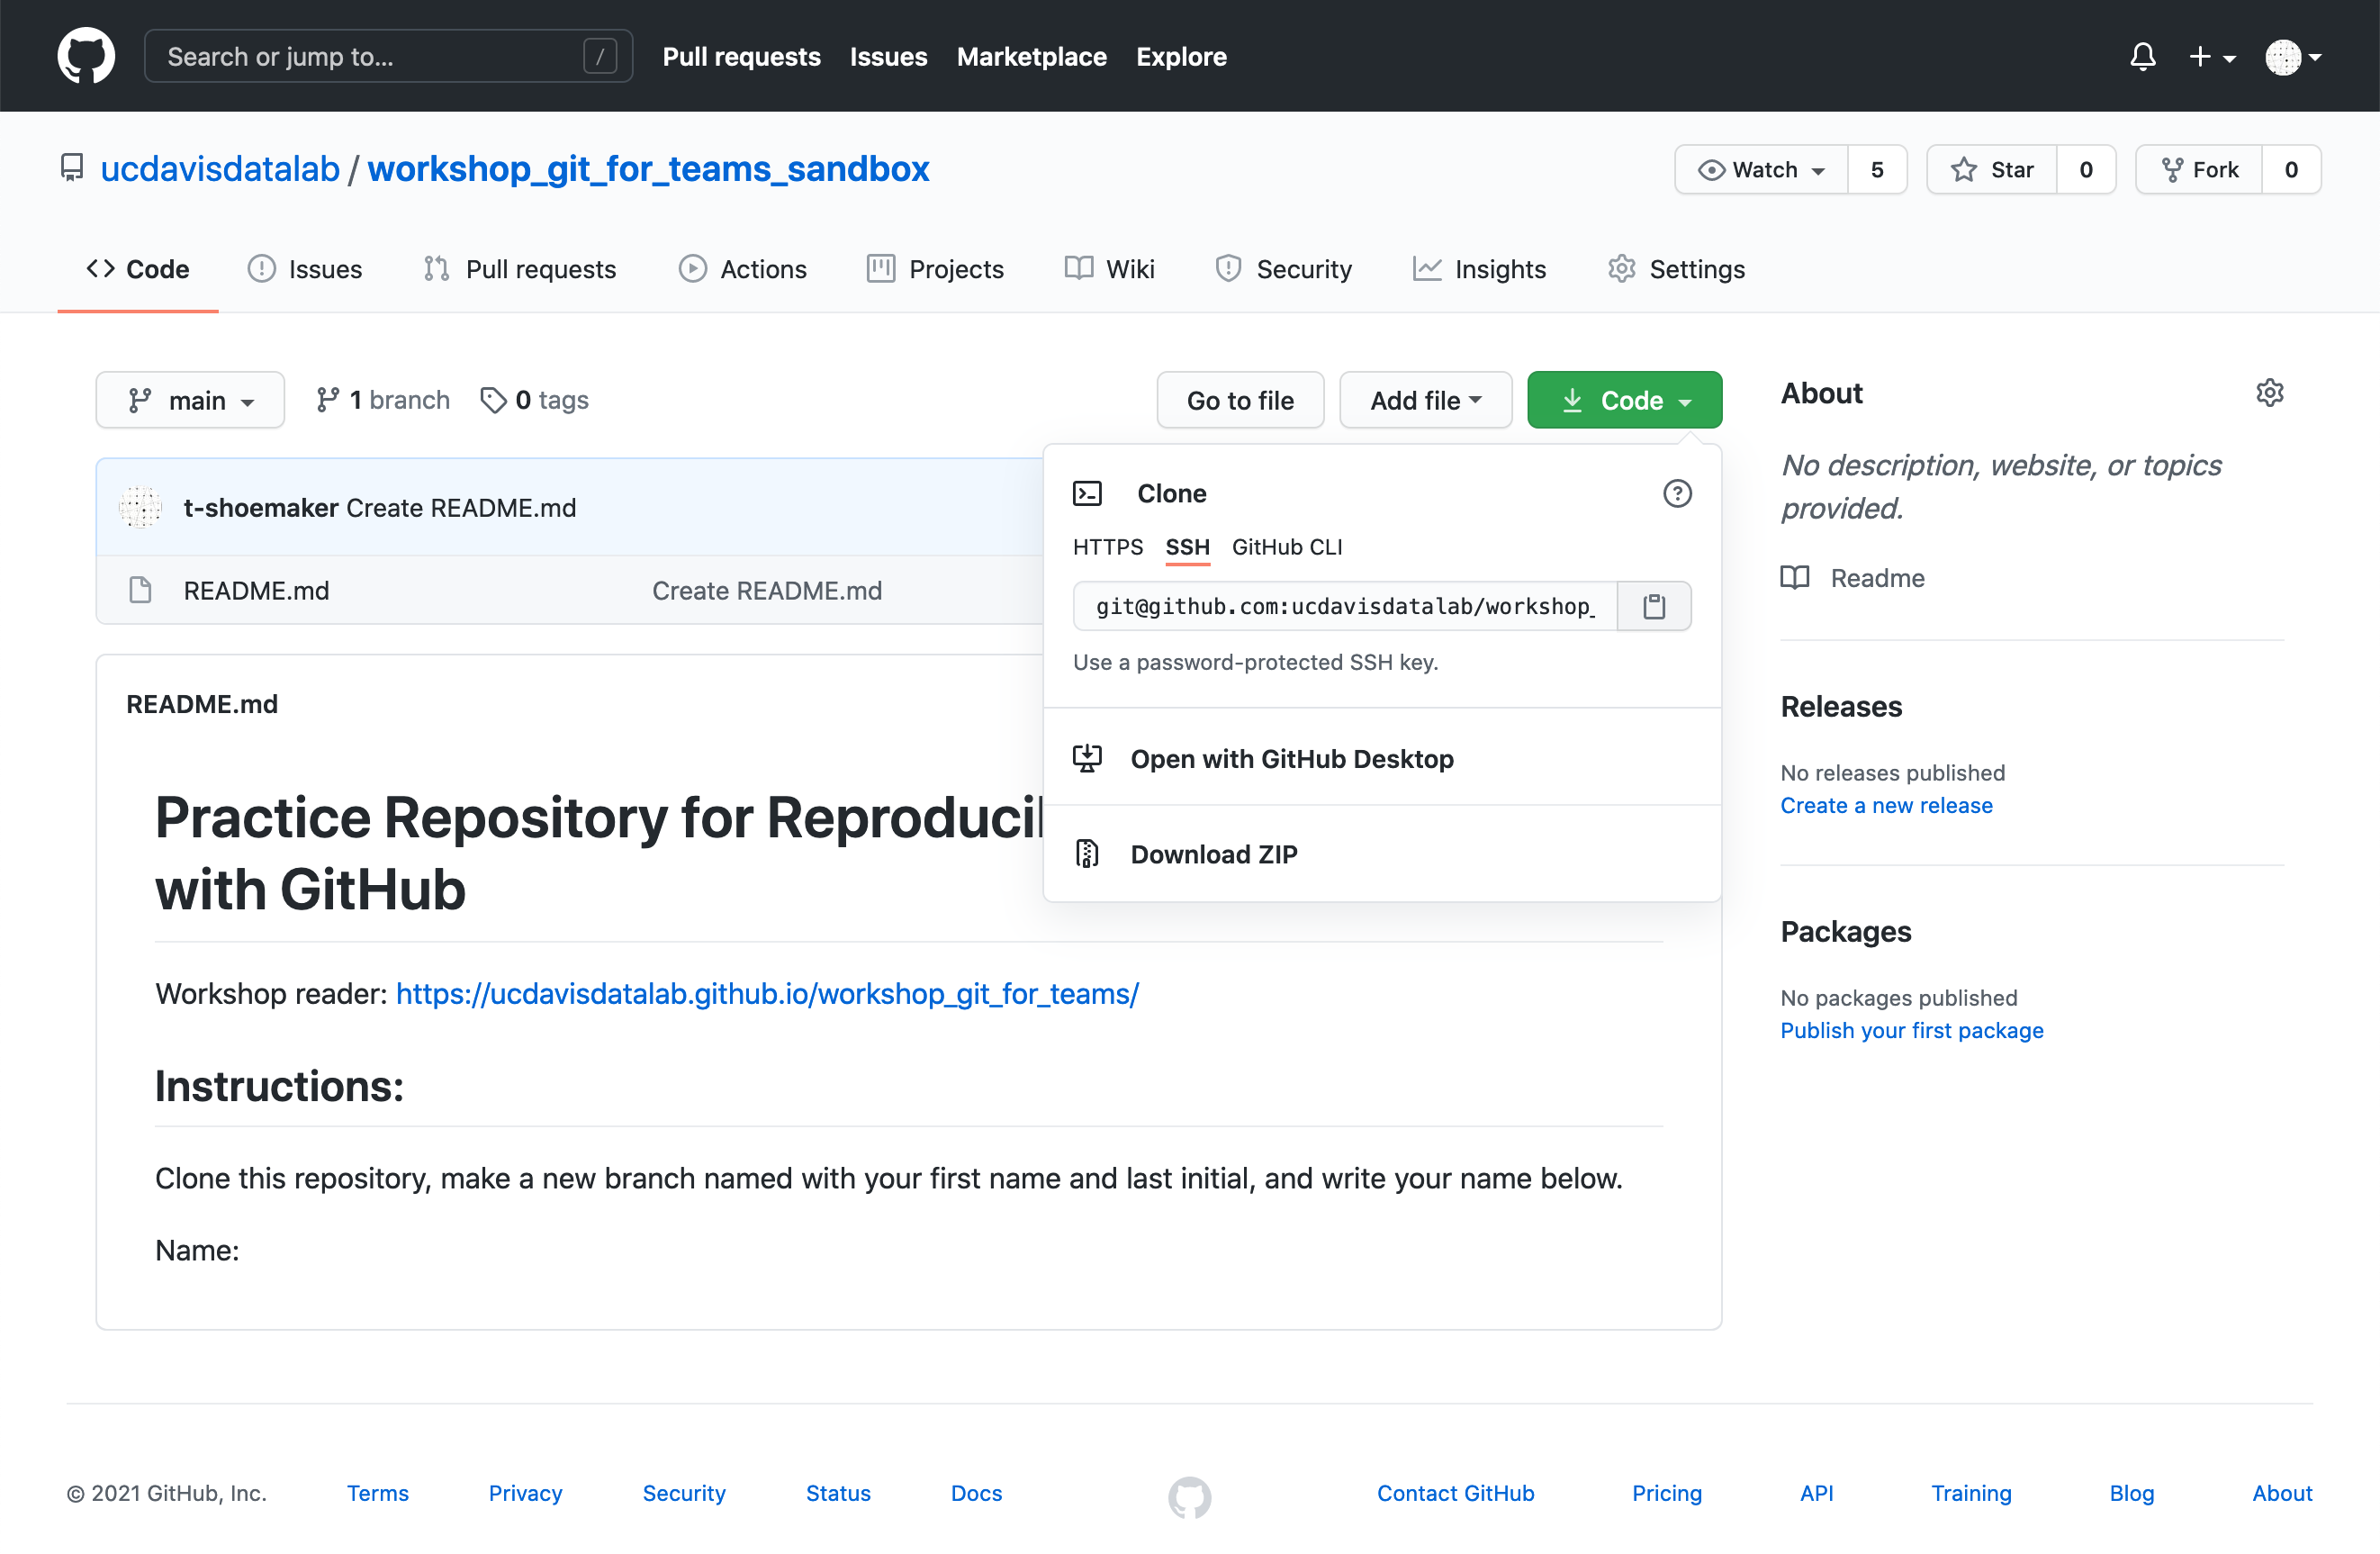
Task: View the stargazers count beside Star
Action: [x=2086, y=169]
